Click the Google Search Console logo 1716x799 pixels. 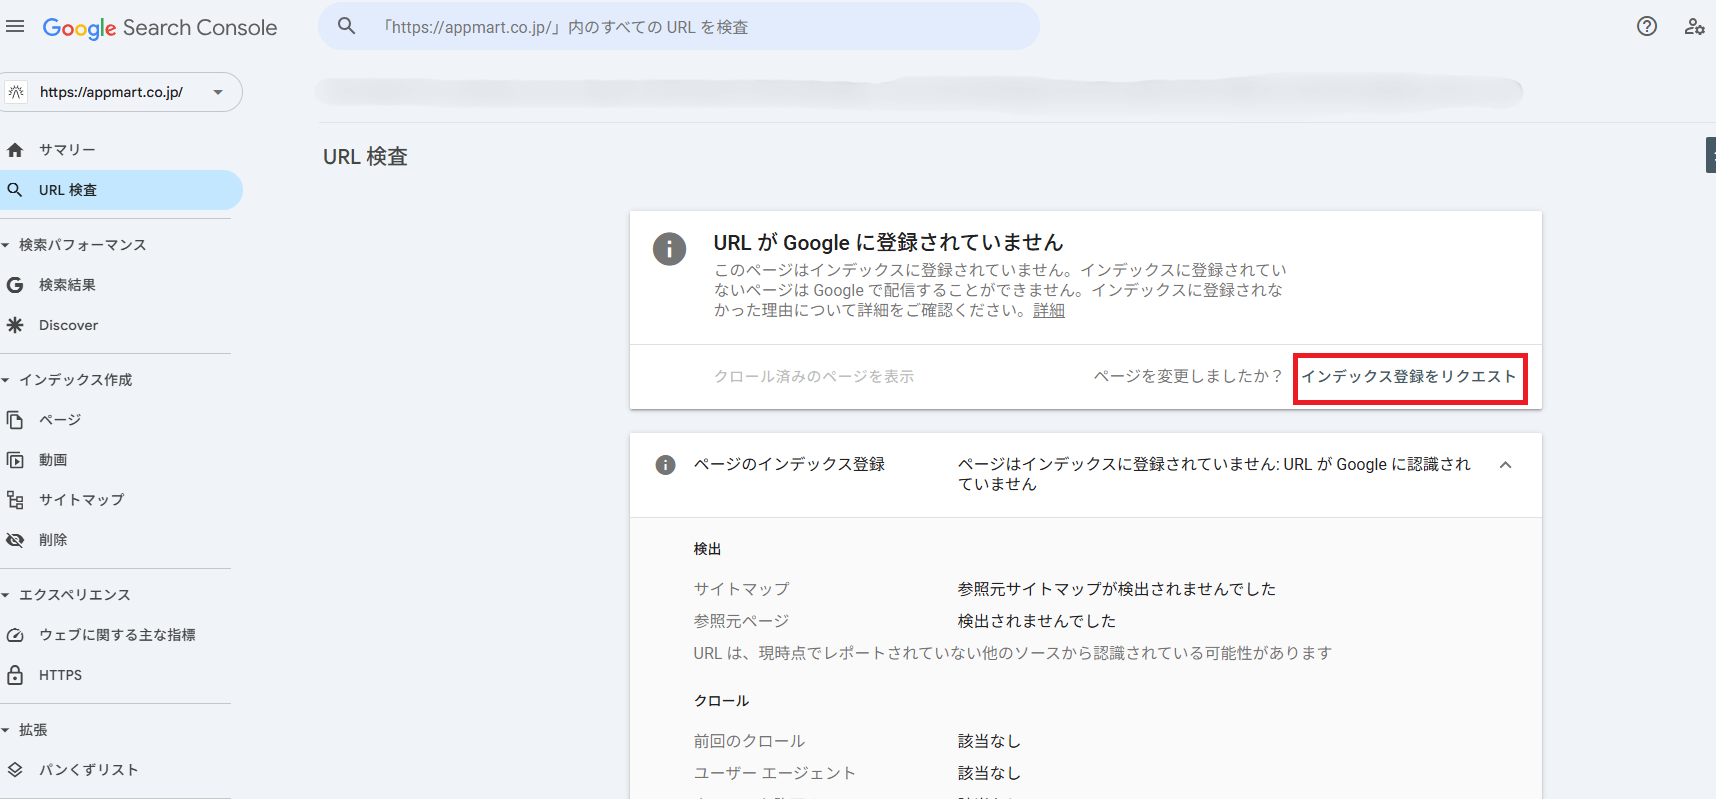pyautogui.click(x=160, y=28)
